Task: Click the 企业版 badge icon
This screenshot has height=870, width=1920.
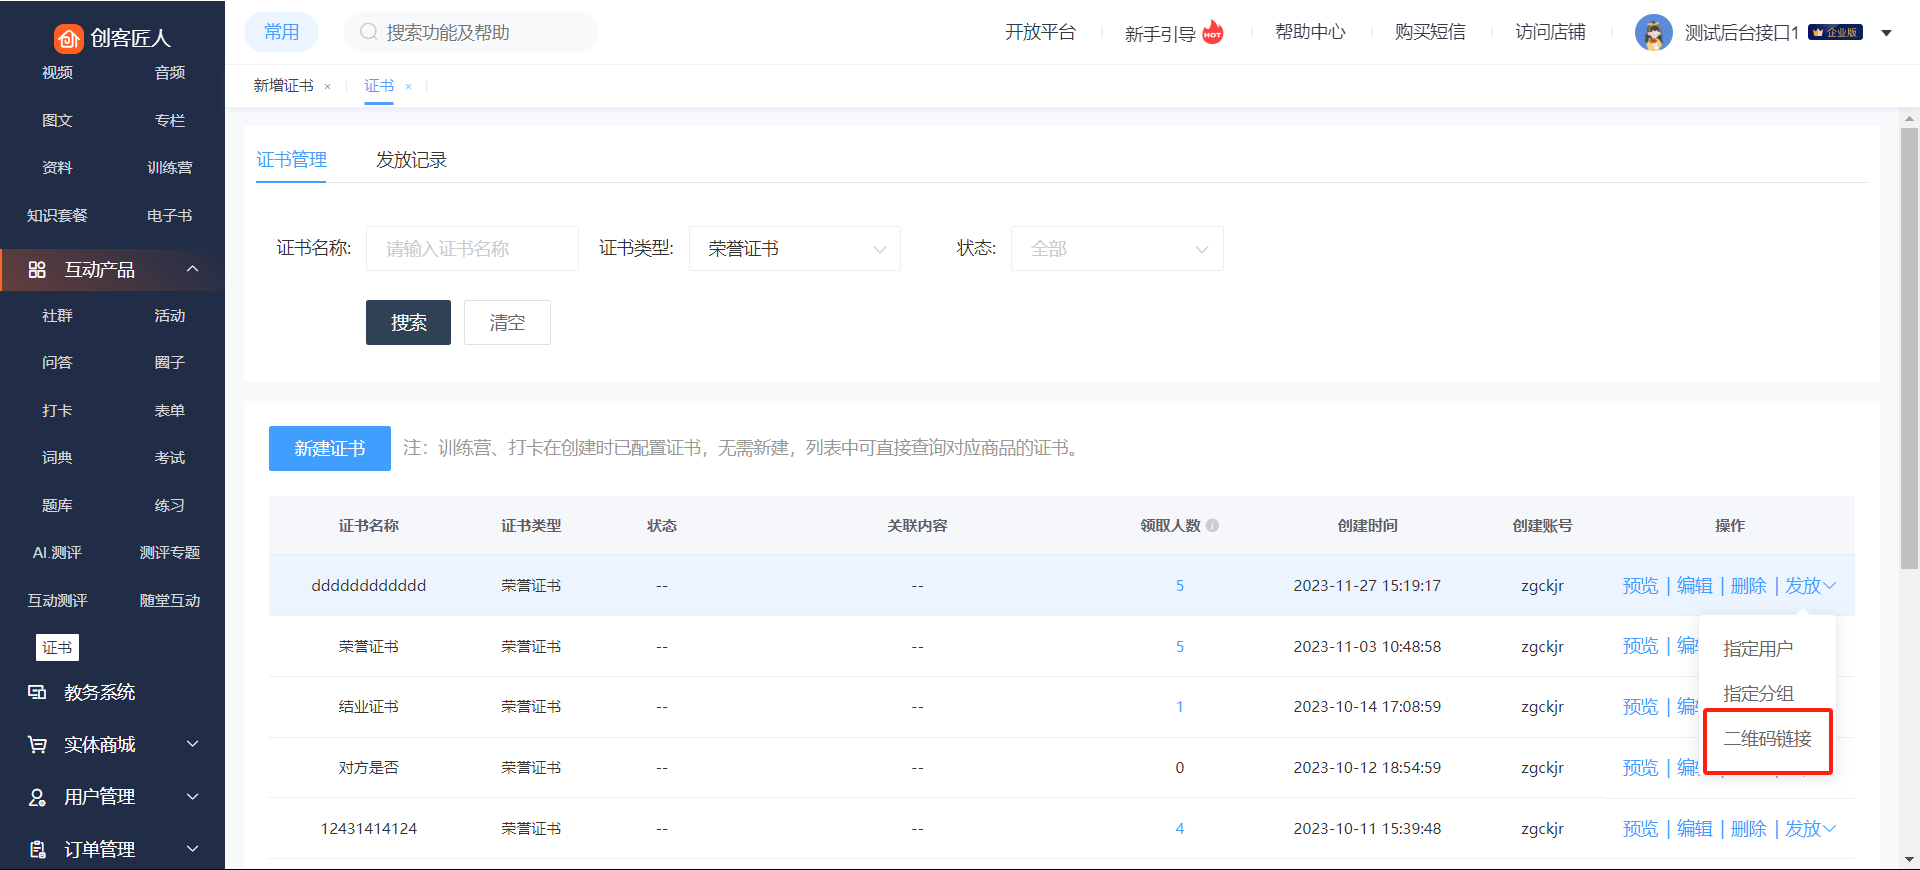Action: coord(1836,32)
